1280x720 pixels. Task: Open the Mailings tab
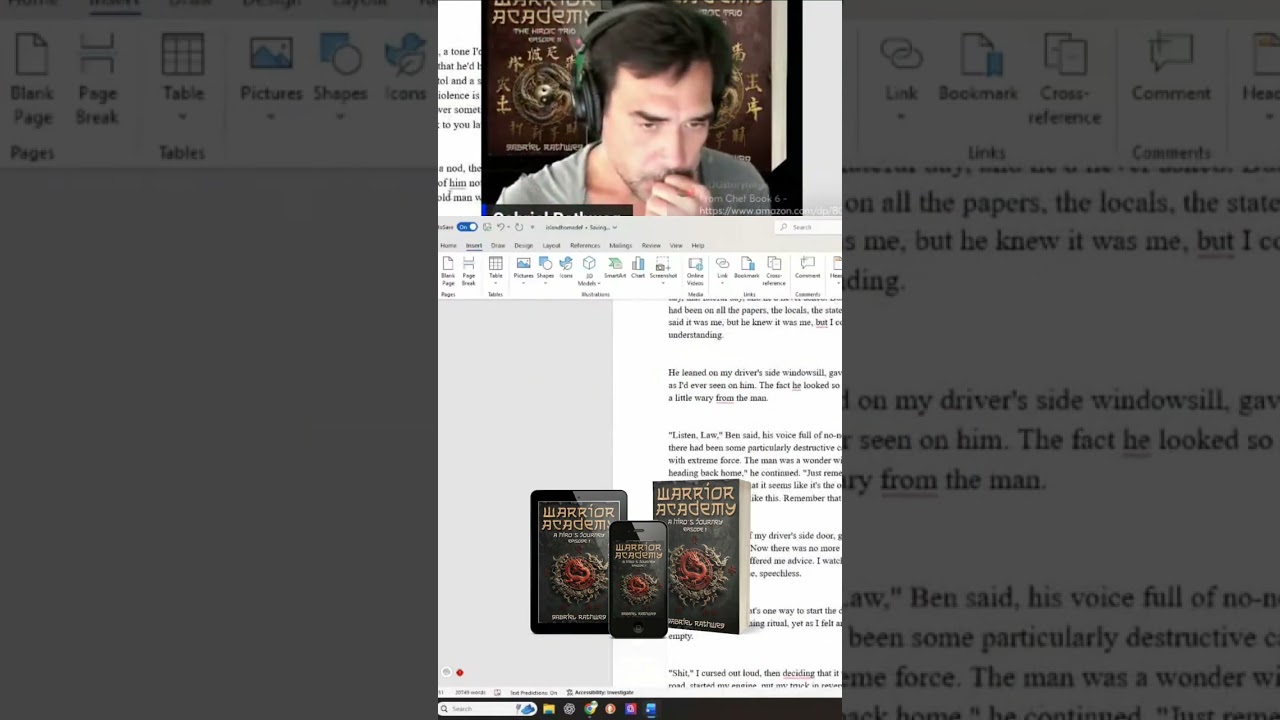click(621, 246)
